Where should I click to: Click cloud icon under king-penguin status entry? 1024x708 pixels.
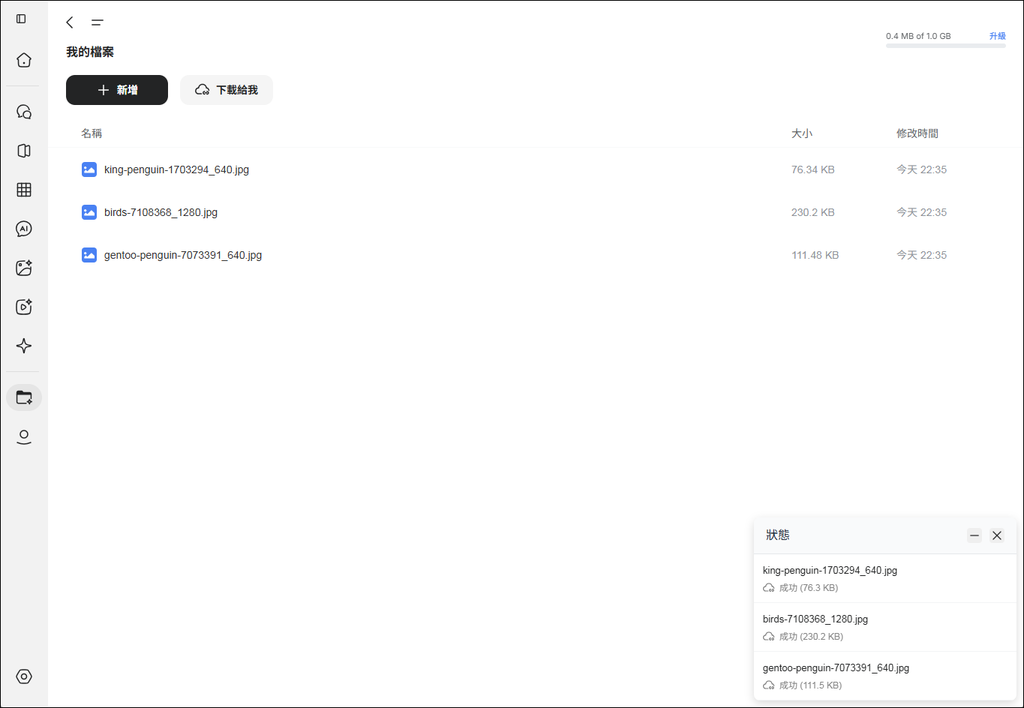(769, 588)
